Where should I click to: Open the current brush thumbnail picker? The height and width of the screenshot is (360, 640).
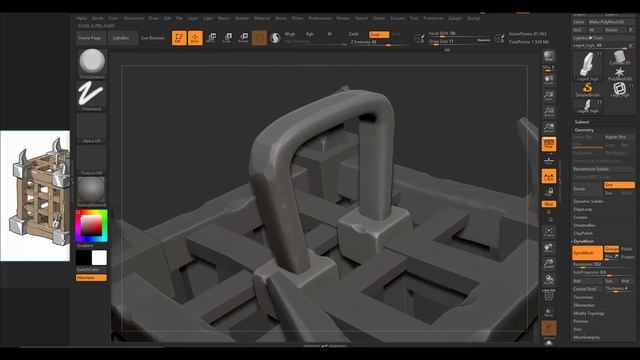92,63
